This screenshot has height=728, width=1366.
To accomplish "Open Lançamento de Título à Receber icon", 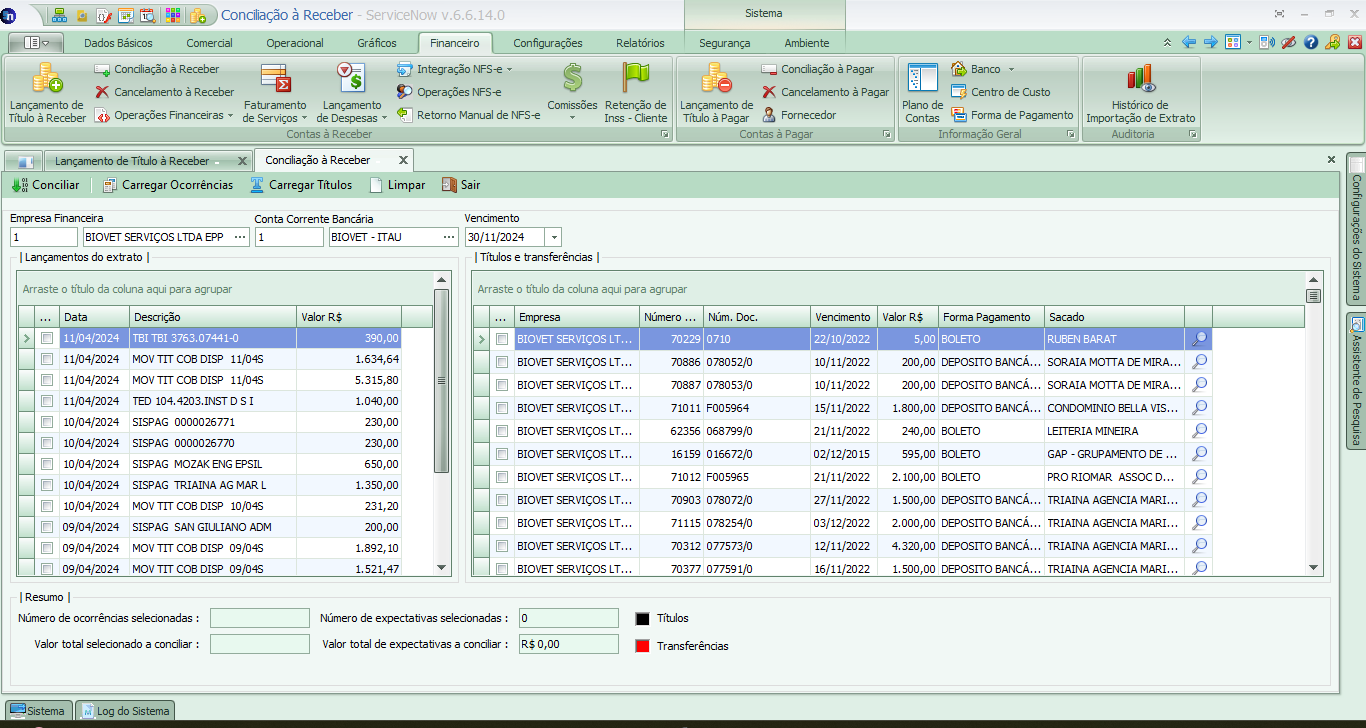I will [47, 79].
